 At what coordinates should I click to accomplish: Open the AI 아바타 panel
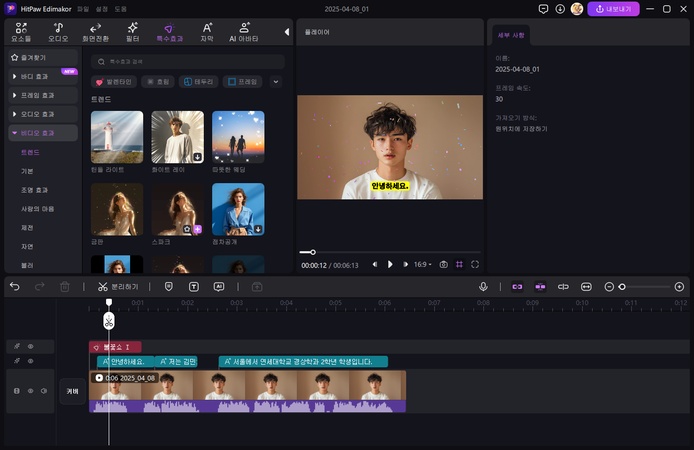pos(245,31)
